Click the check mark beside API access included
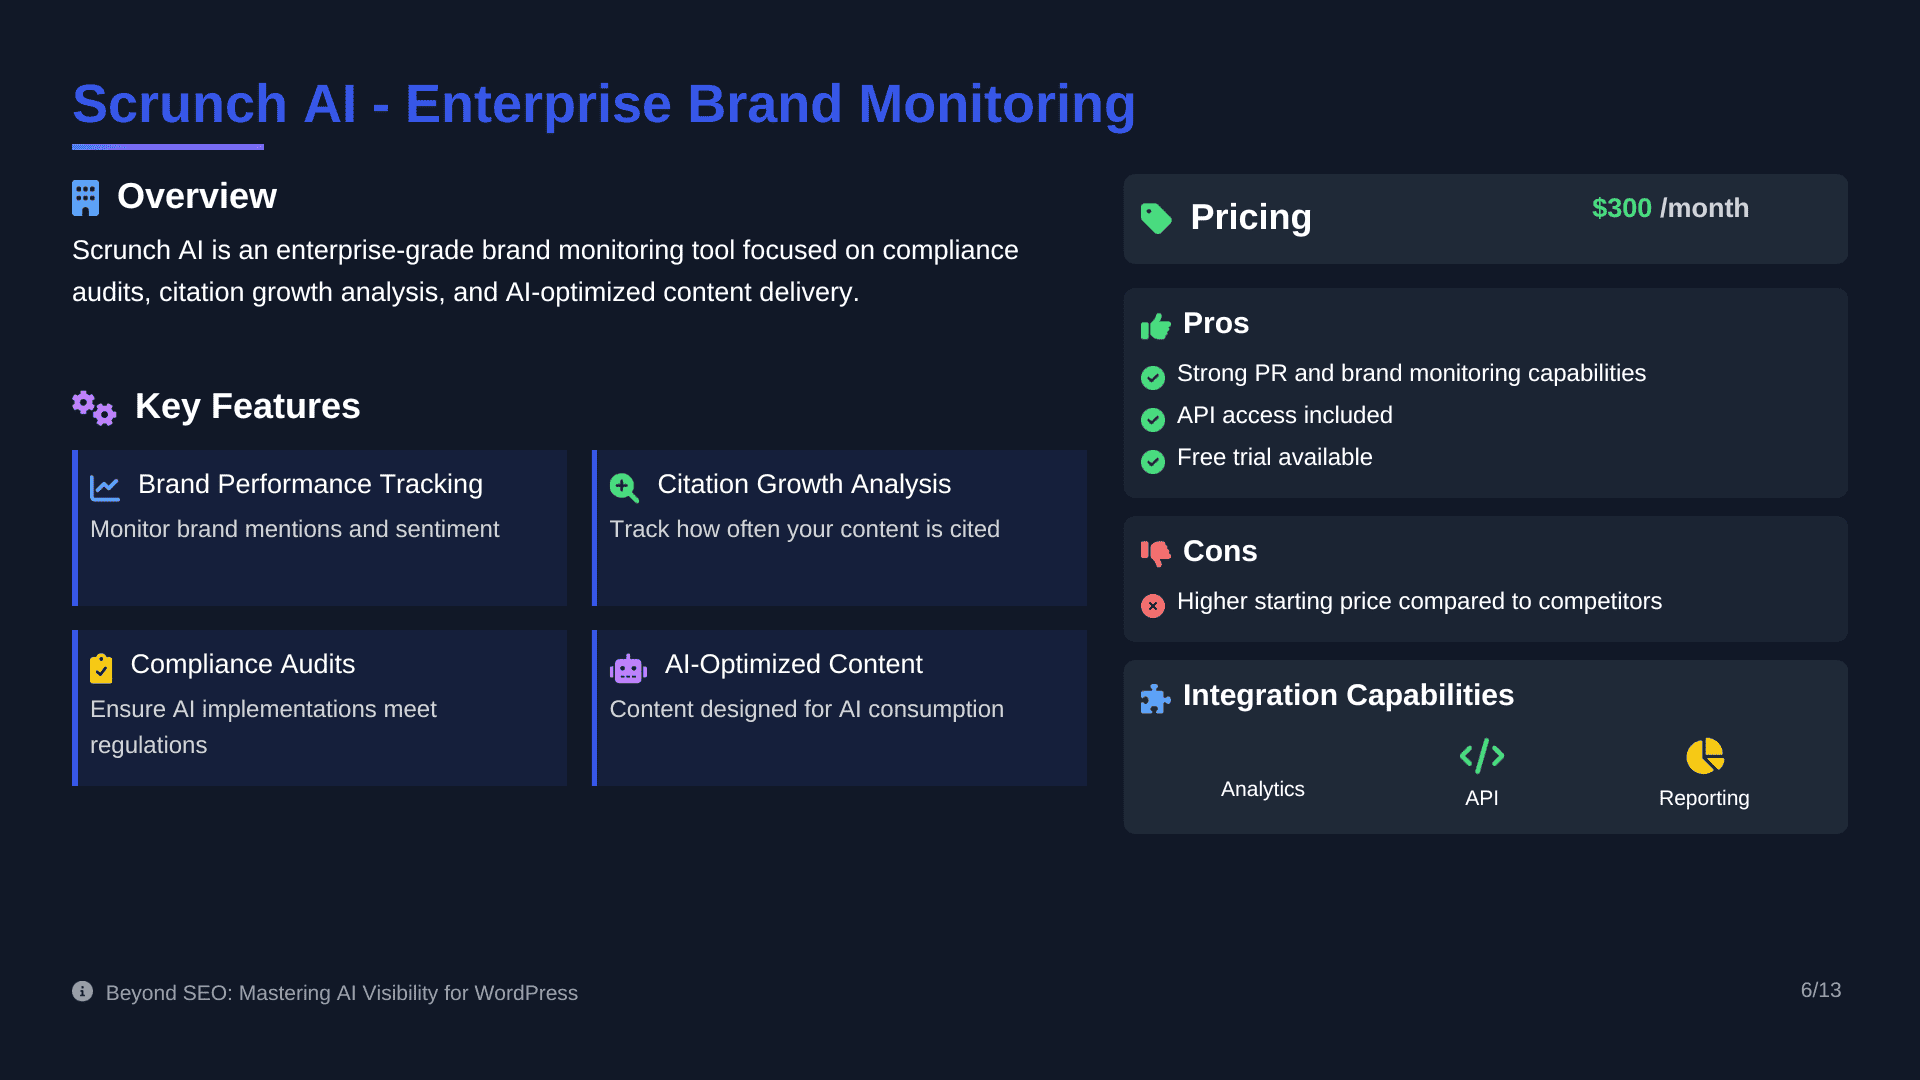 click(x=1153, y=420)
